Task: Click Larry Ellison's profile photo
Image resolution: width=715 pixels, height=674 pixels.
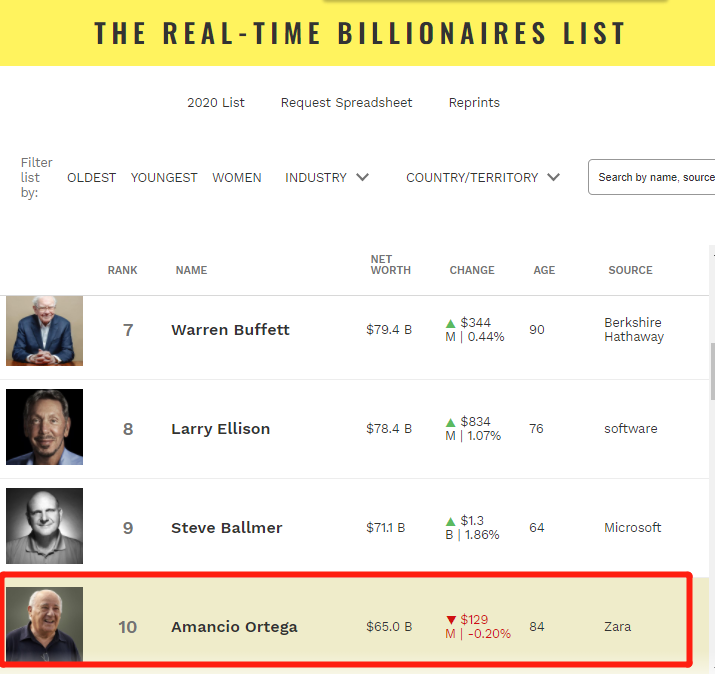Action: coord(44,428)
